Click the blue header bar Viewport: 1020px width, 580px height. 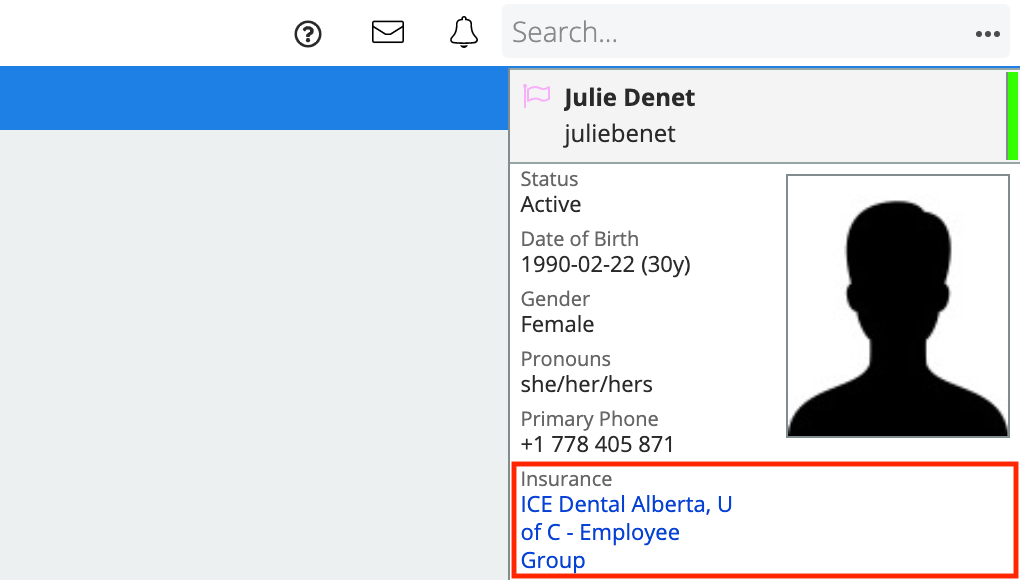click(x=254, y=98)
